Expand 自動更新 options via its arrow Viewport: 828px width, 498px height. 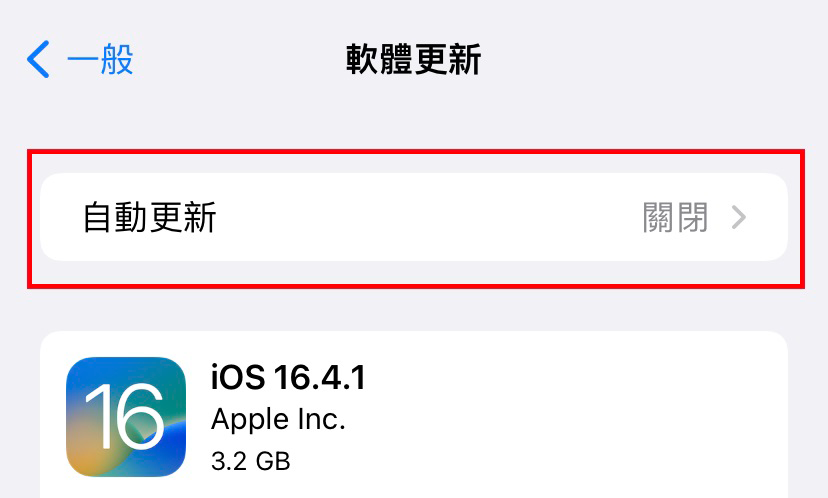coord(739,217)
